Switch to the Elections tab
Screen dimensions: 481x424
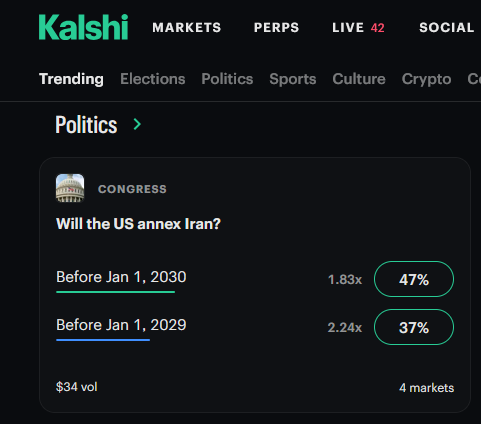coord(153,79)
